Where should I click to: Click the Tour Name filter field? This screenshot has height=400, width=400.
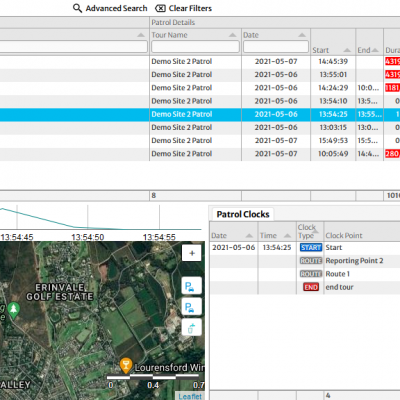[x=195, y=46]
